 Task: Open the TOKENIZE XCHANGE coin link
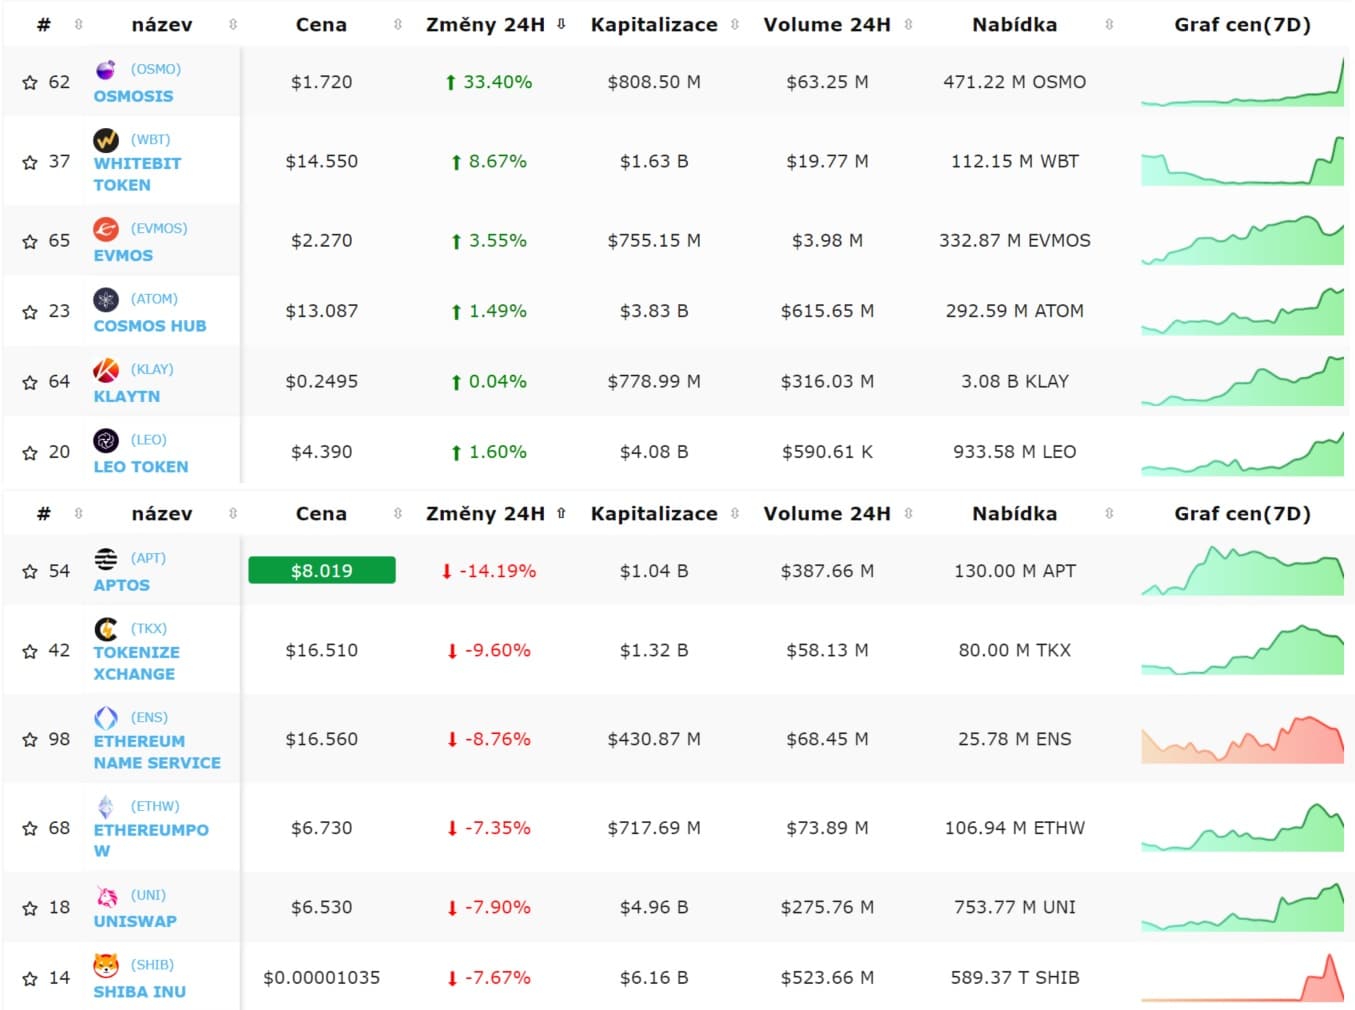(137, 663)
